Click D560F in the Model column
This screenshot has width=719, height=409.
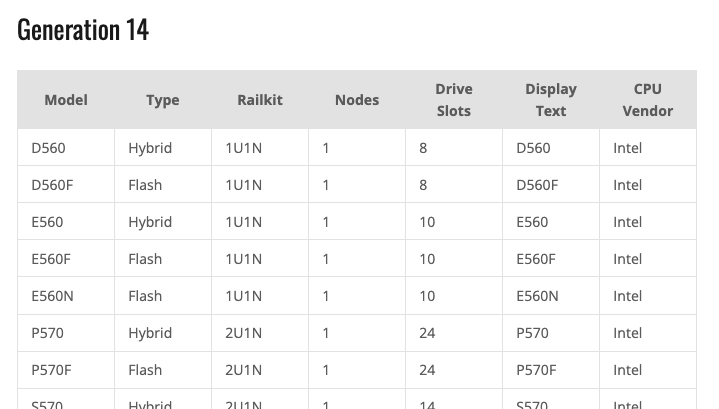pyautogui.click(x=53, y=185)
